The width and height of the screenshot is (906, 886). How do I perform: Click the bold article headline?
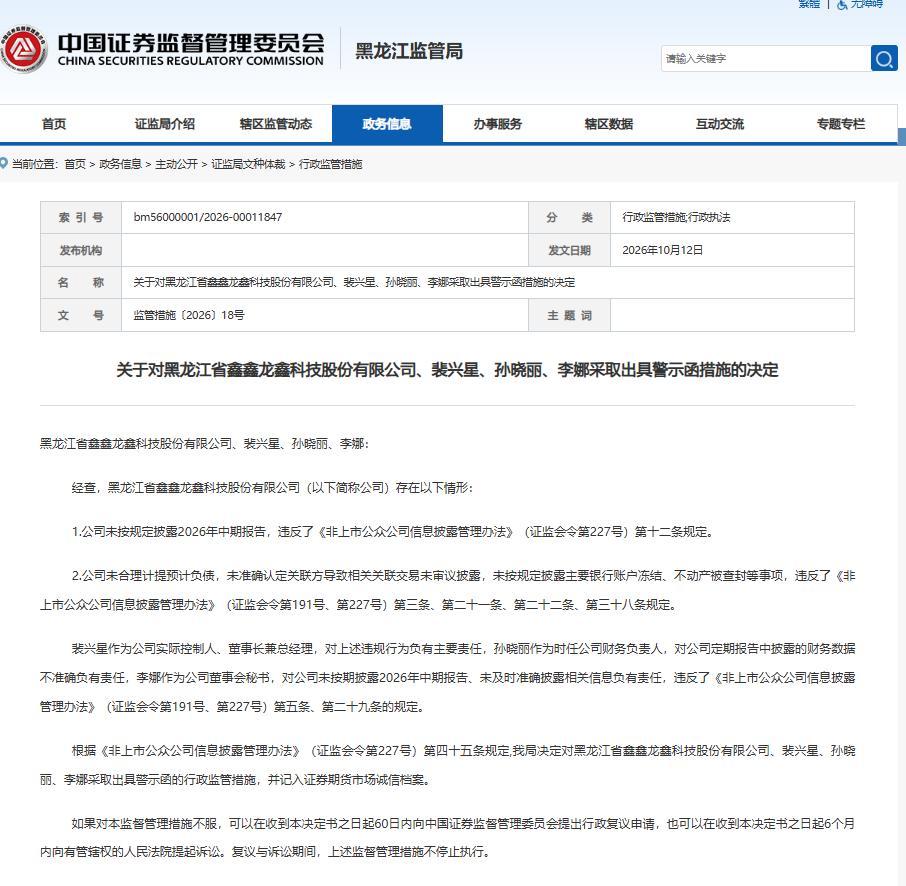point(447,370)
